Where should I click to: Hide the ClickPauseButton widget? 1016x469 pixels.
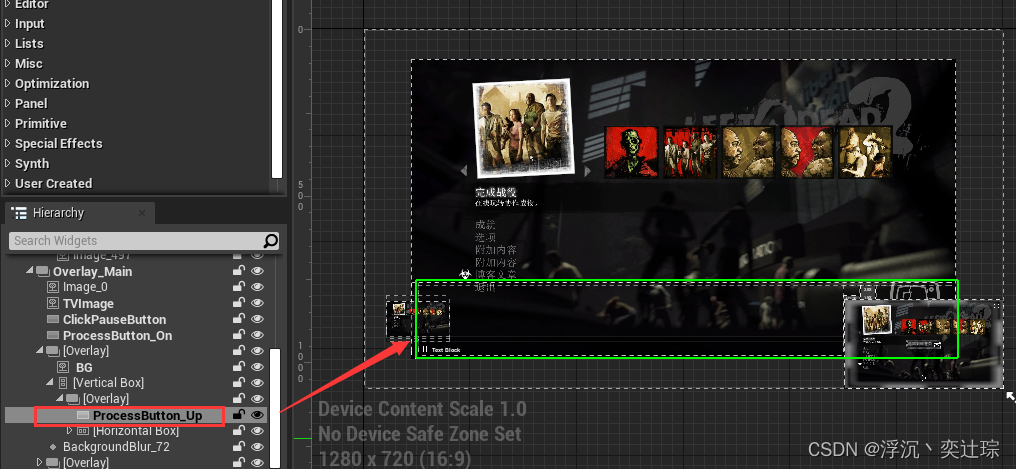pyautogui.click(x=257, y=319)
